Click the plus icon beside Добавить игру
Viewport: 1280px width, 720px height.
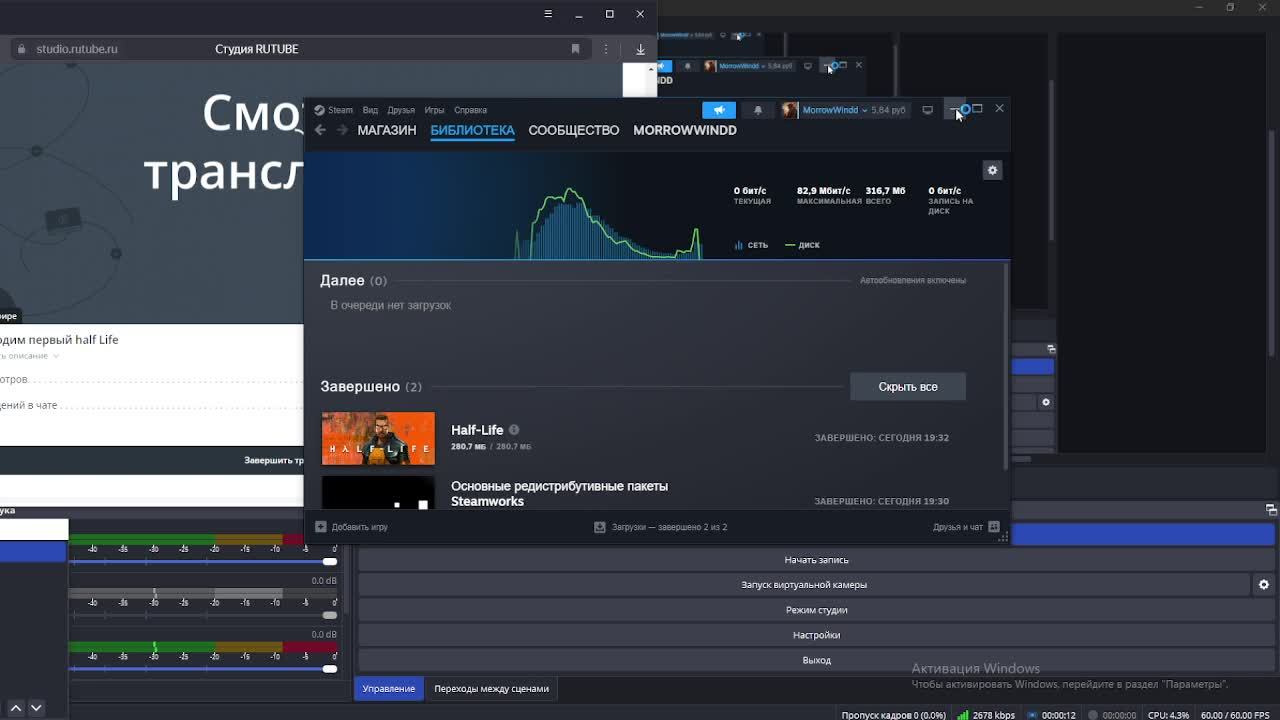pyautogui.click(x=321, y=527)
